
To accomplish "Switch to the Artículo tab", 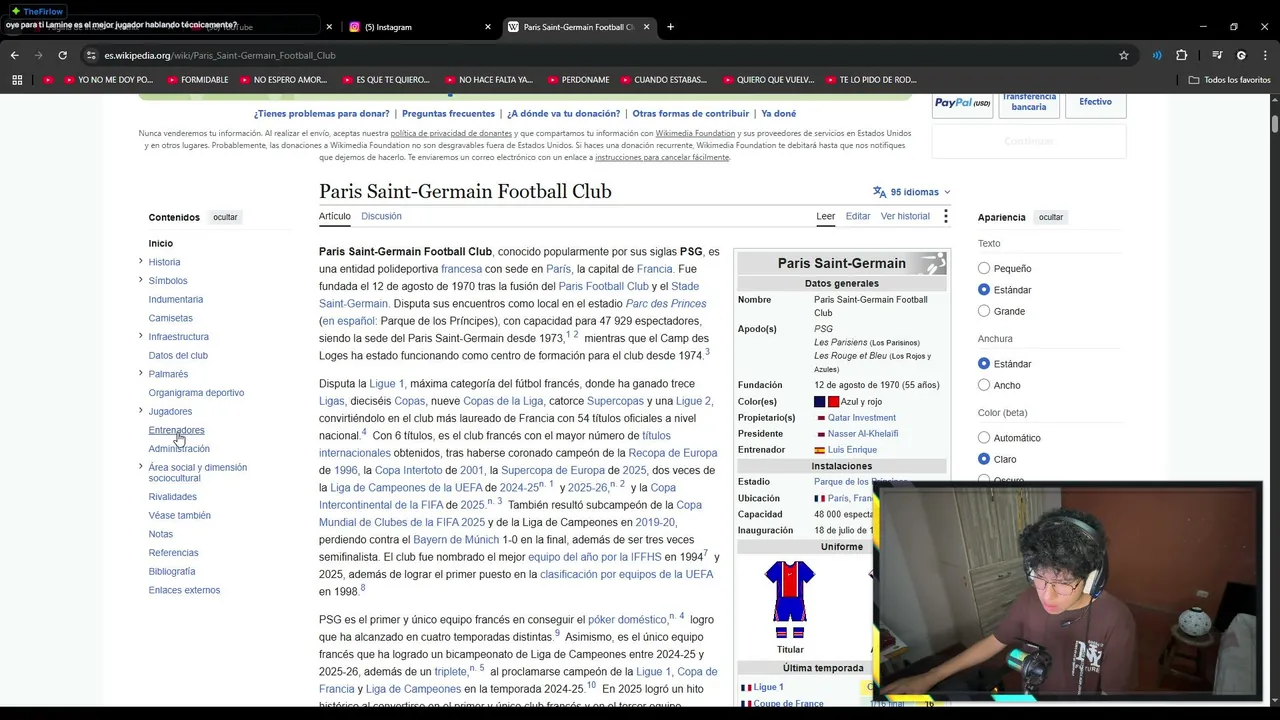I will [335, 216].
